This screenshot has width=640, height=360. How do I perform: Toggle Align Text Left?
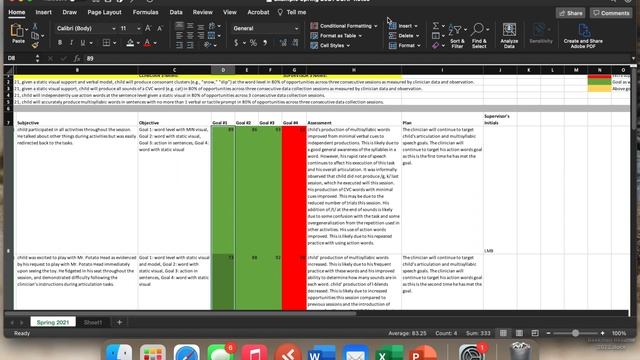coord(180,36)
